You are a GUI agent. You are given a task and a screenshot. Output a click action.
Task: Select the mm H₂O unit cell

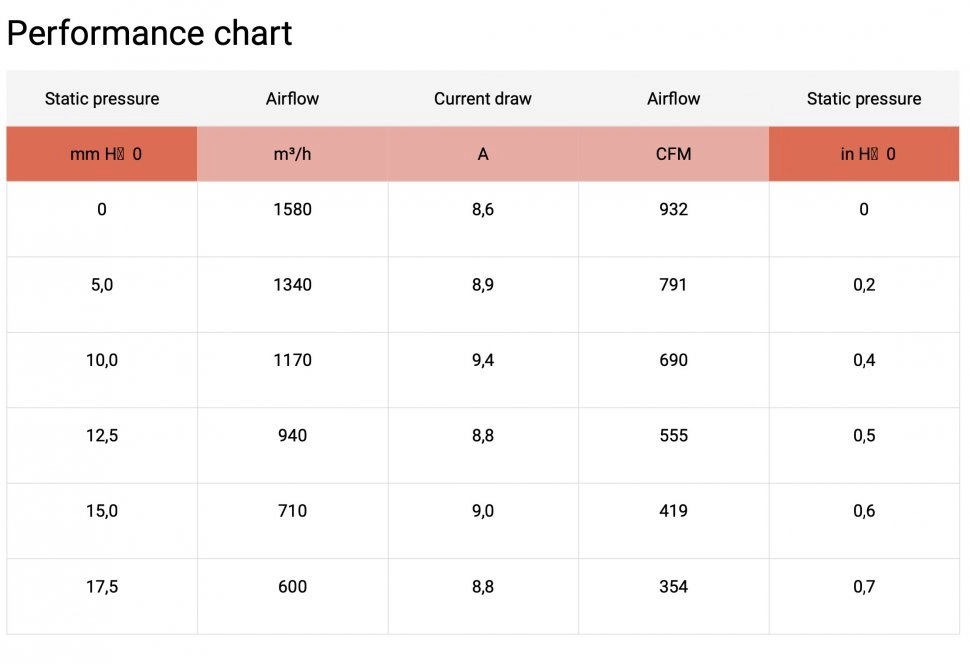102,155
